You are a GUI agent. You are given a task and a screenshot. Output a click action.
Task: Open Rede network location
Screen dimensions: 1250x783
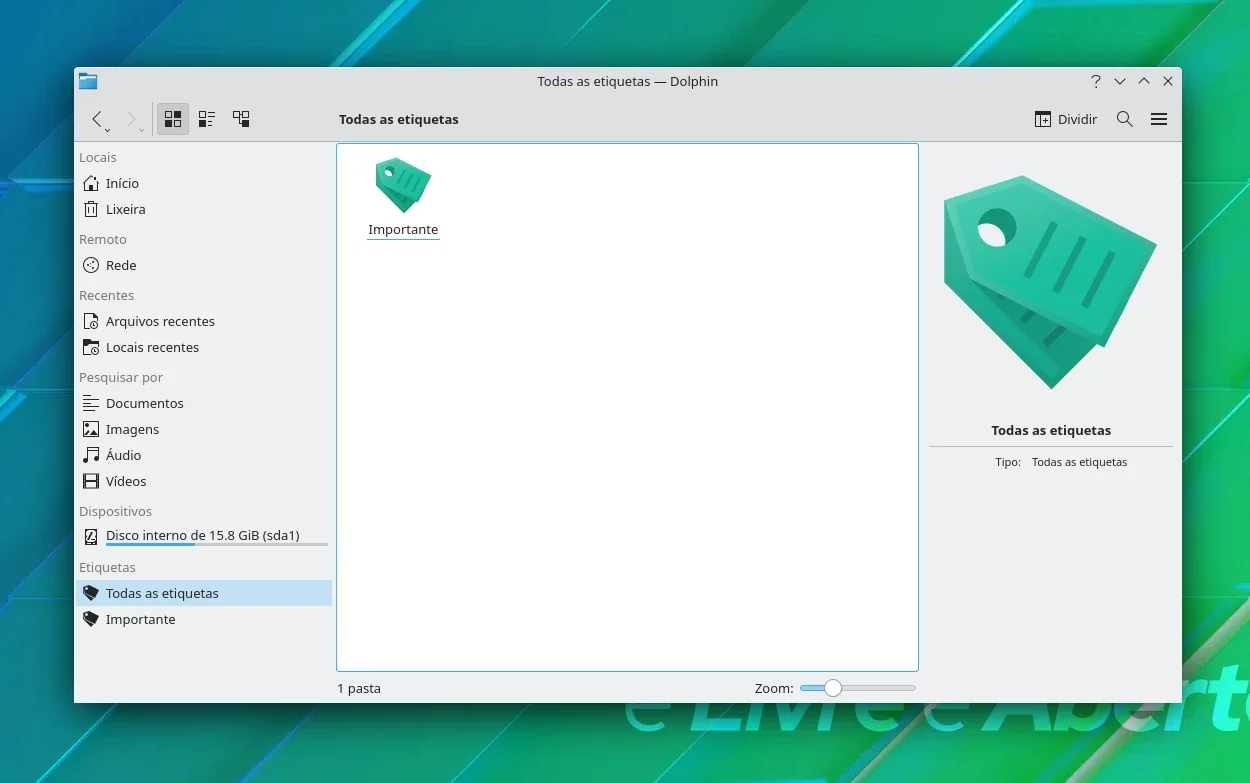(x=203, y=265)
